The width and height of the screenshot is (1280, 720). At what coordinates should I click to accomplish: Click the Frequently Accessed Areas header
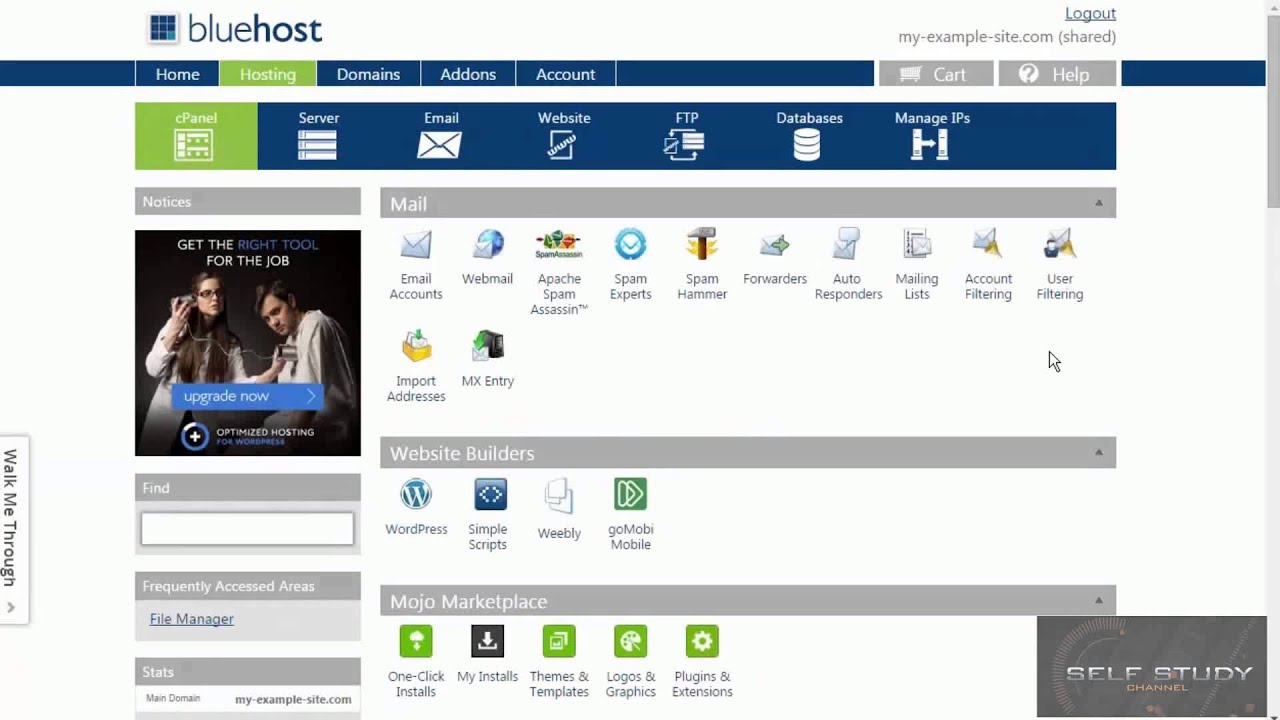pos(248,586)
